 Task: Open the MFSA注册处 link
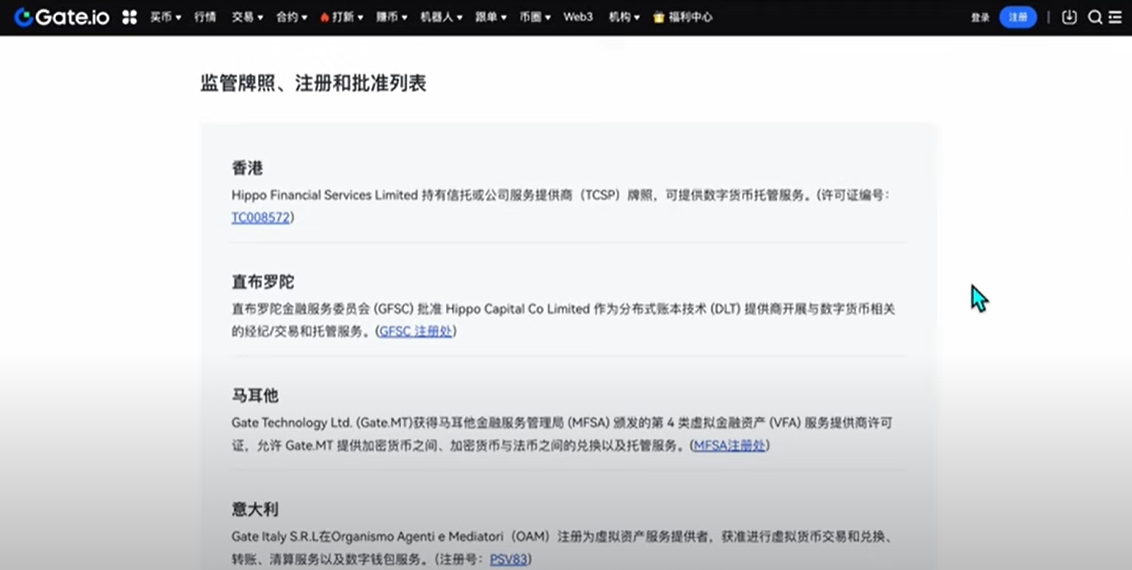pyautogui.click(x=730, y=445)
